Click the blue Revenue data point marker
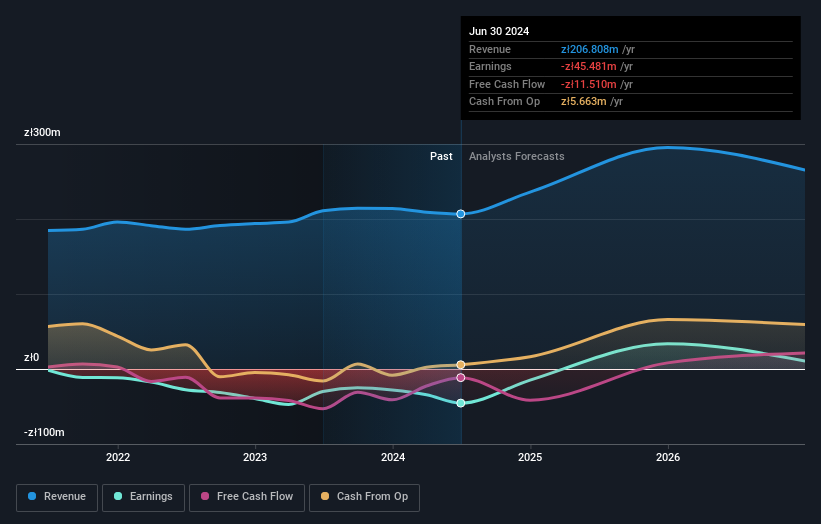Image resolution: width=821 pixels, height=524 pixels. click(461, 214)
